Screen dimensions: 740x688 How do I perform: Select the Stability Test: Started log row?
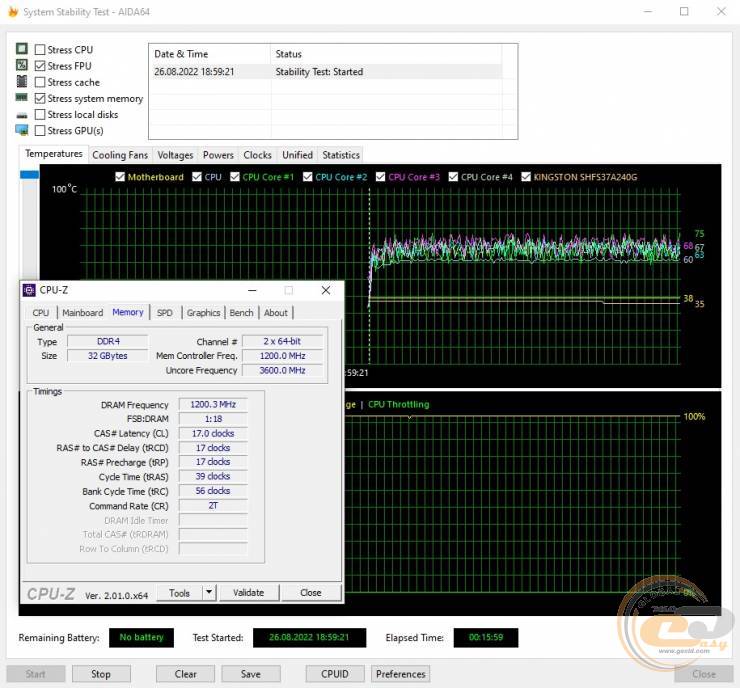click(326, 72)
